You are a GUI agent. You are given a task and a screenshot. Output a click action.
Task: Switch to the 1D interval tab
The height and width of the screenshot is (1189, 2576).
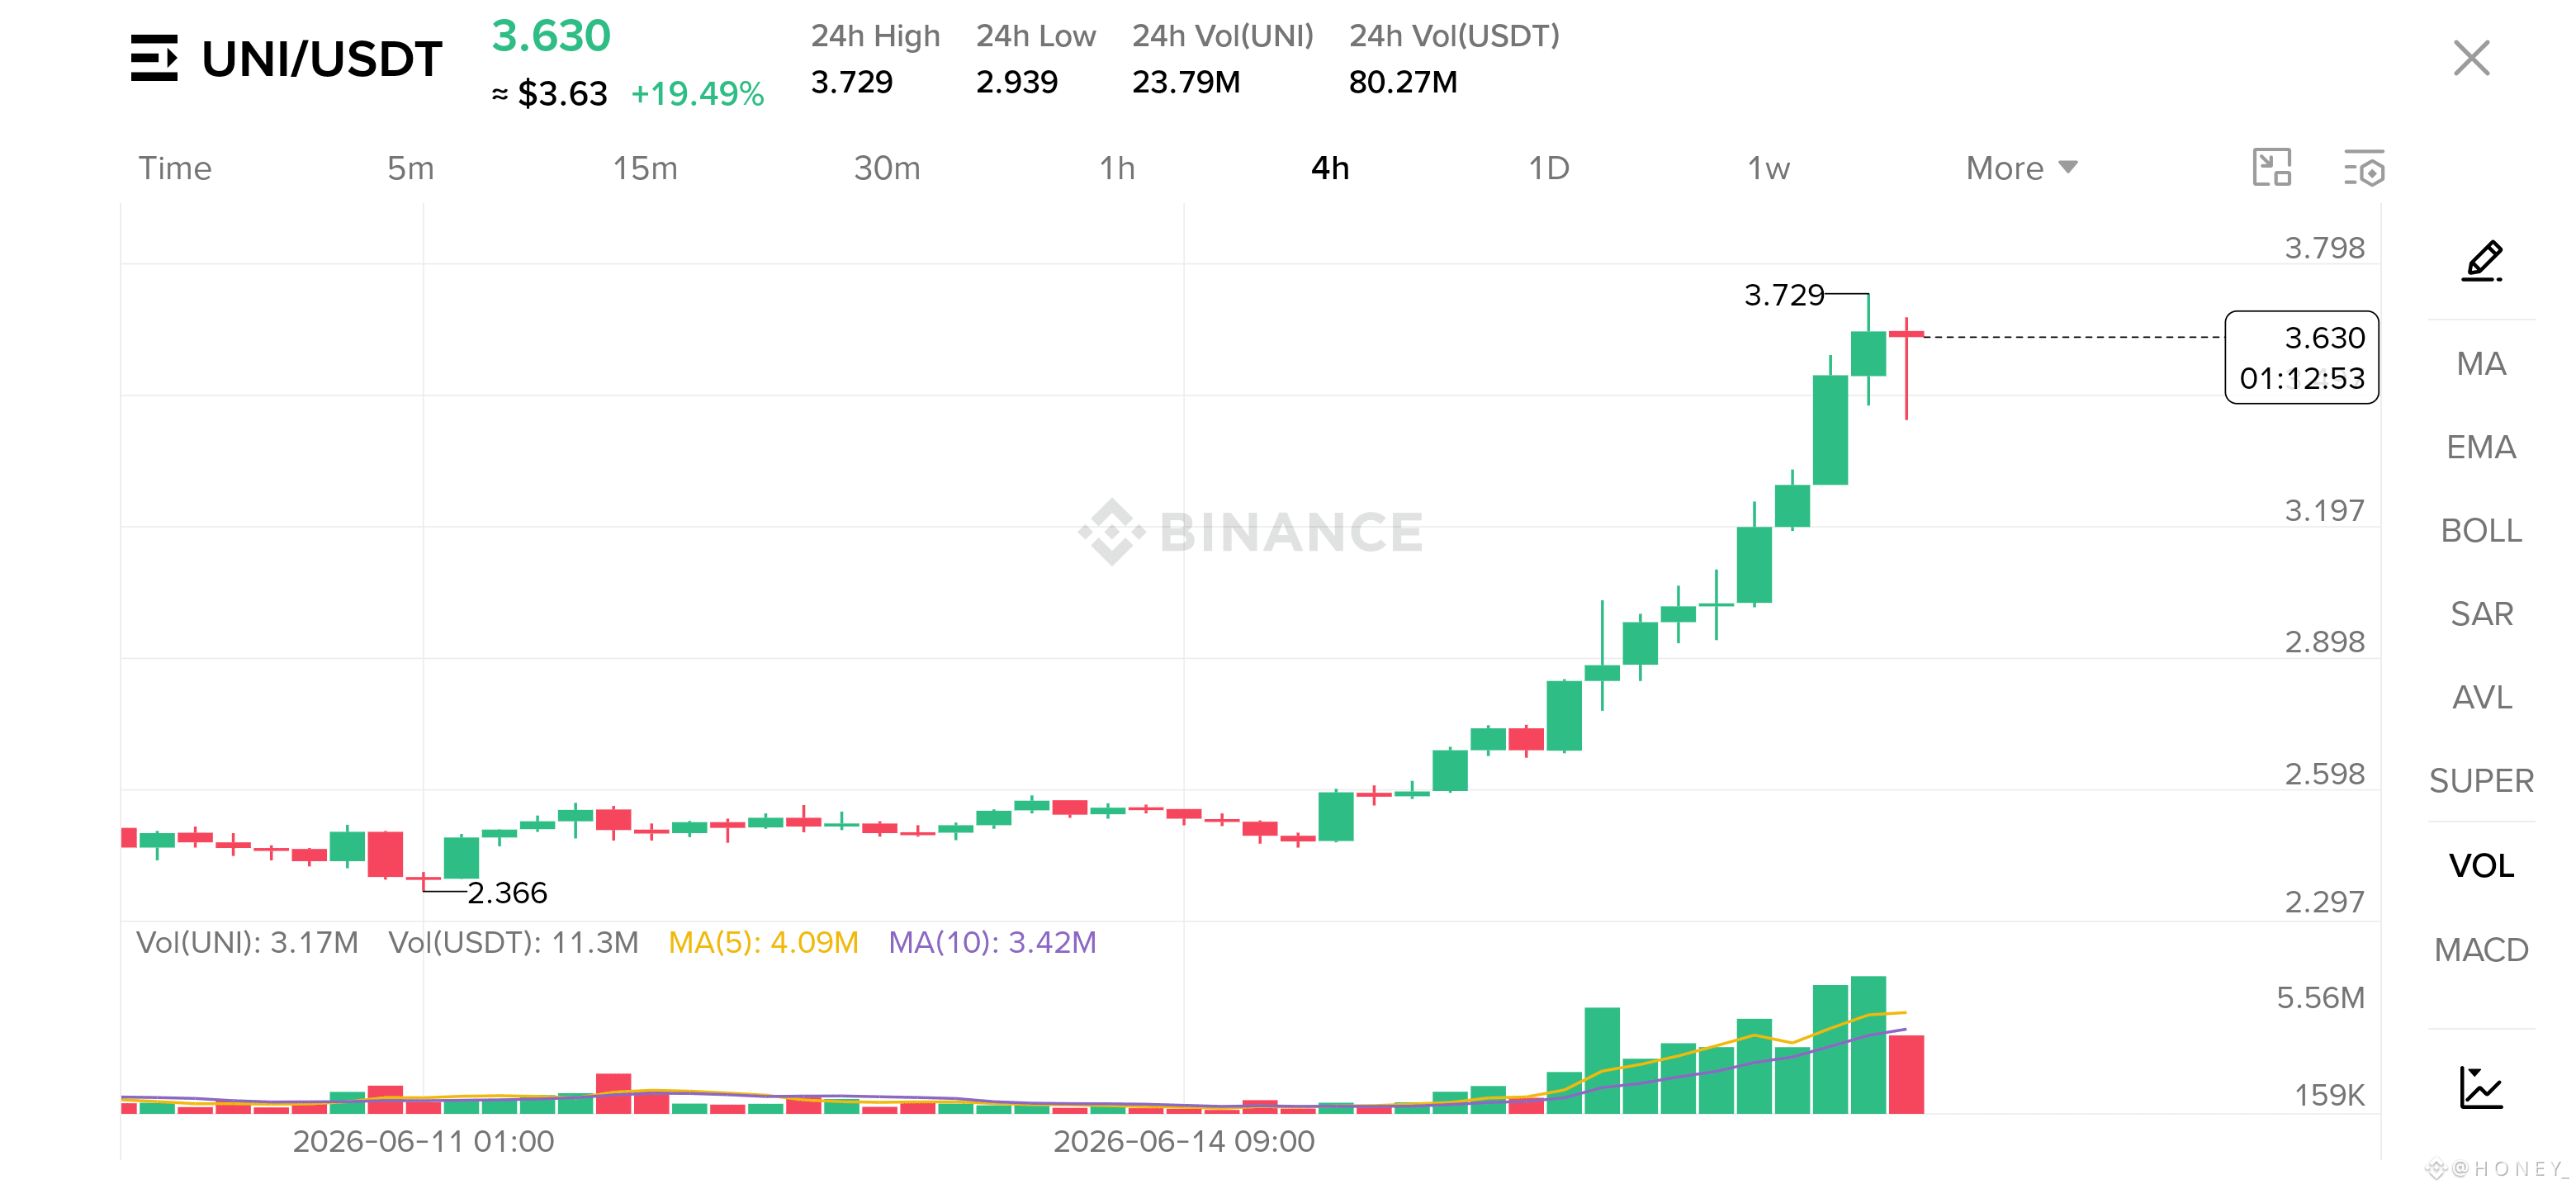click(1548, 168)
